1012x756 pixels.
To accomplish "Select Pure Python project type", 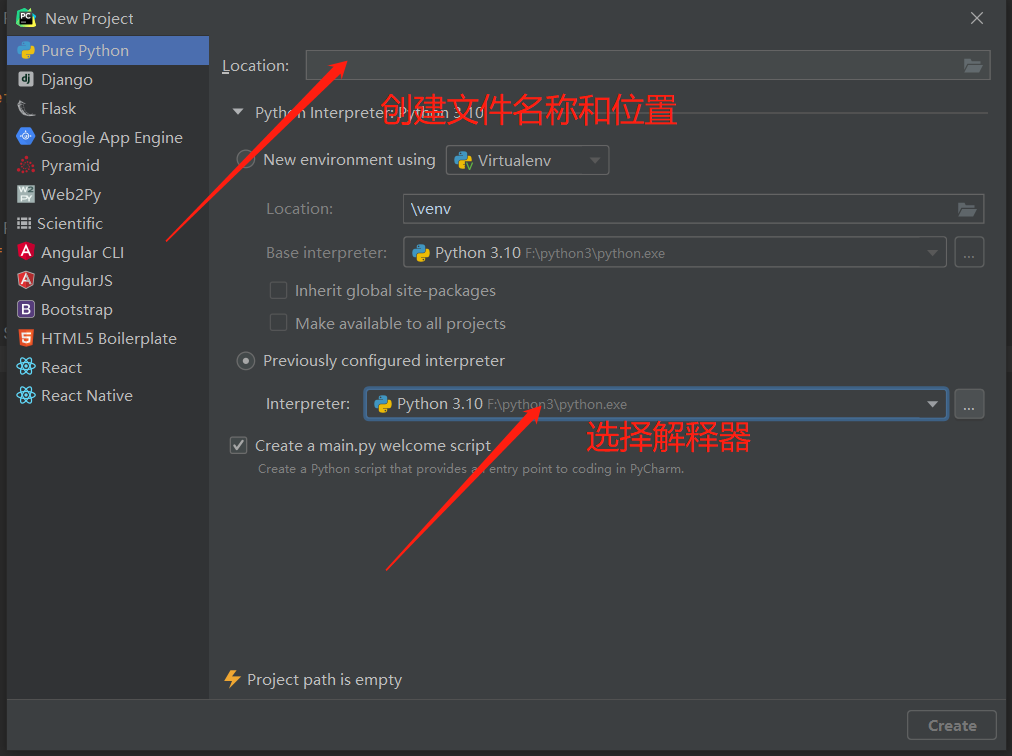I will click(x=108, y=50).
